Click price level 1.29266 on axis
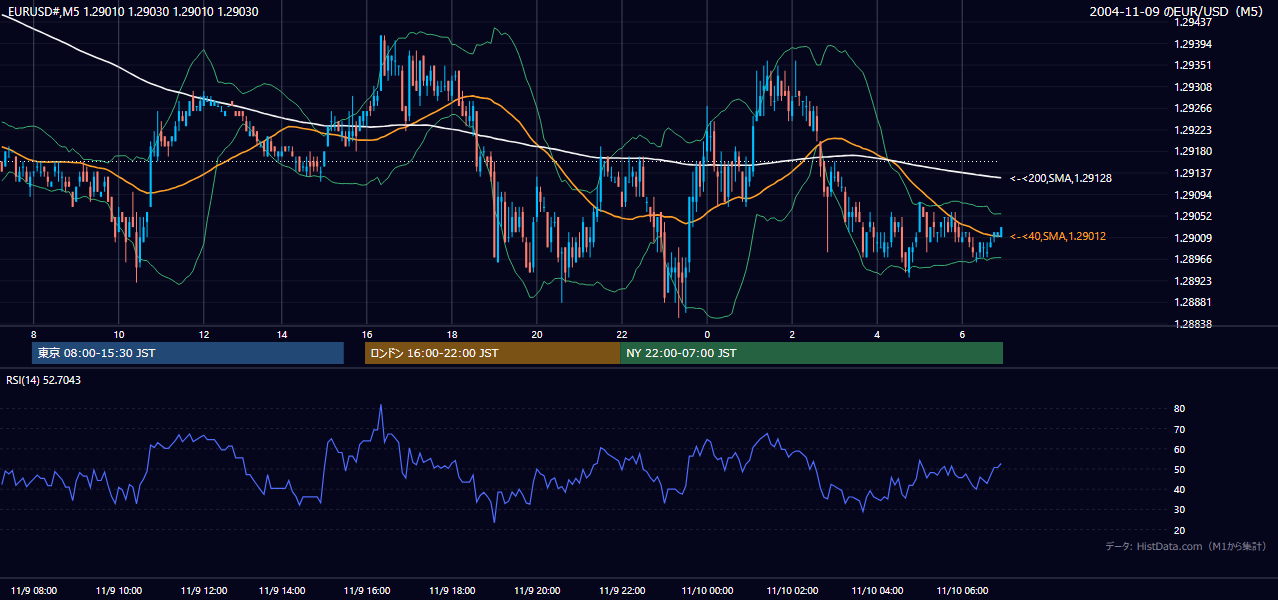Image resolution: width=1278 pixels, height=600 pixels. click(1192, 108)
